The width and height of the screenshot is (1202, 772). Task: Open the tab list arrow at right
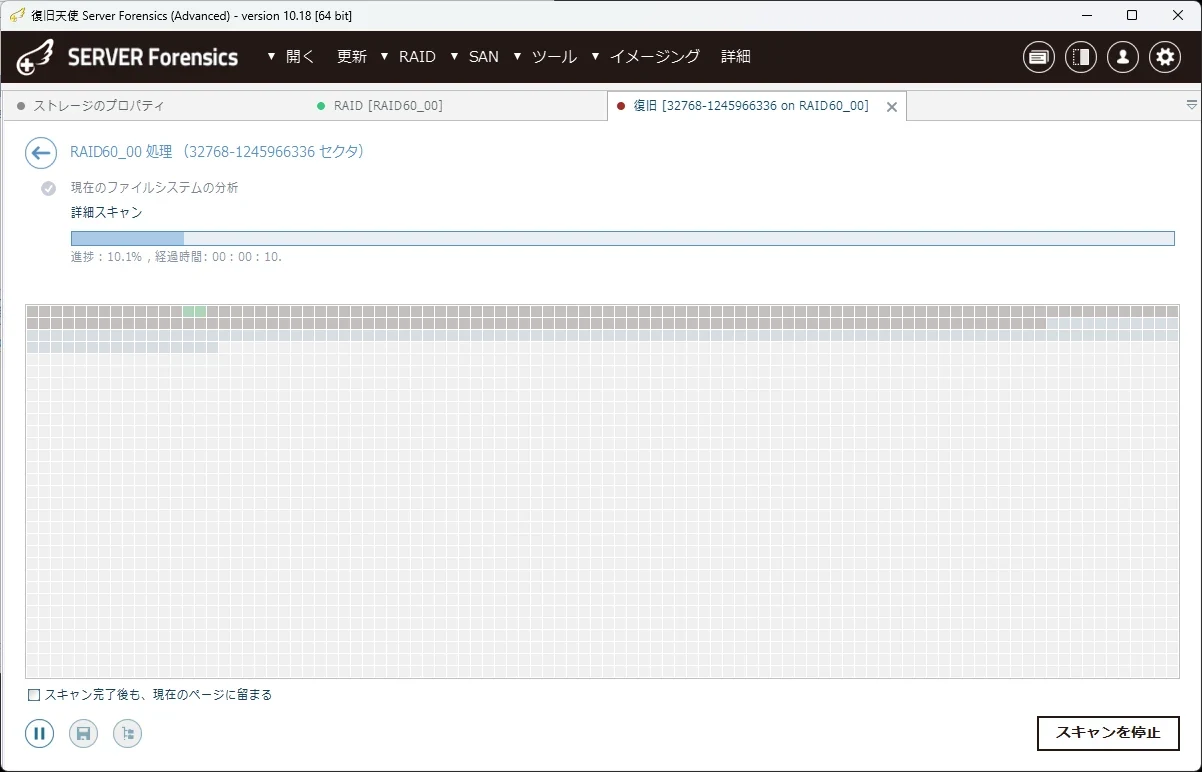[x=1191, y=105]
